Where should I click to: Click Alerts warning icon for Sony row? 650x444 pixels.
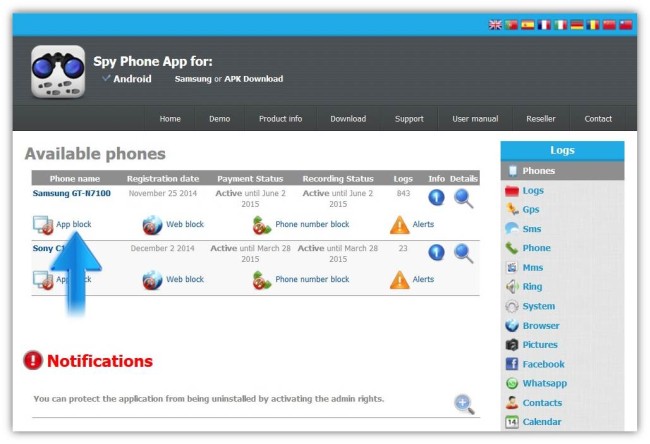pyautogui.click(x=400, y=280)
